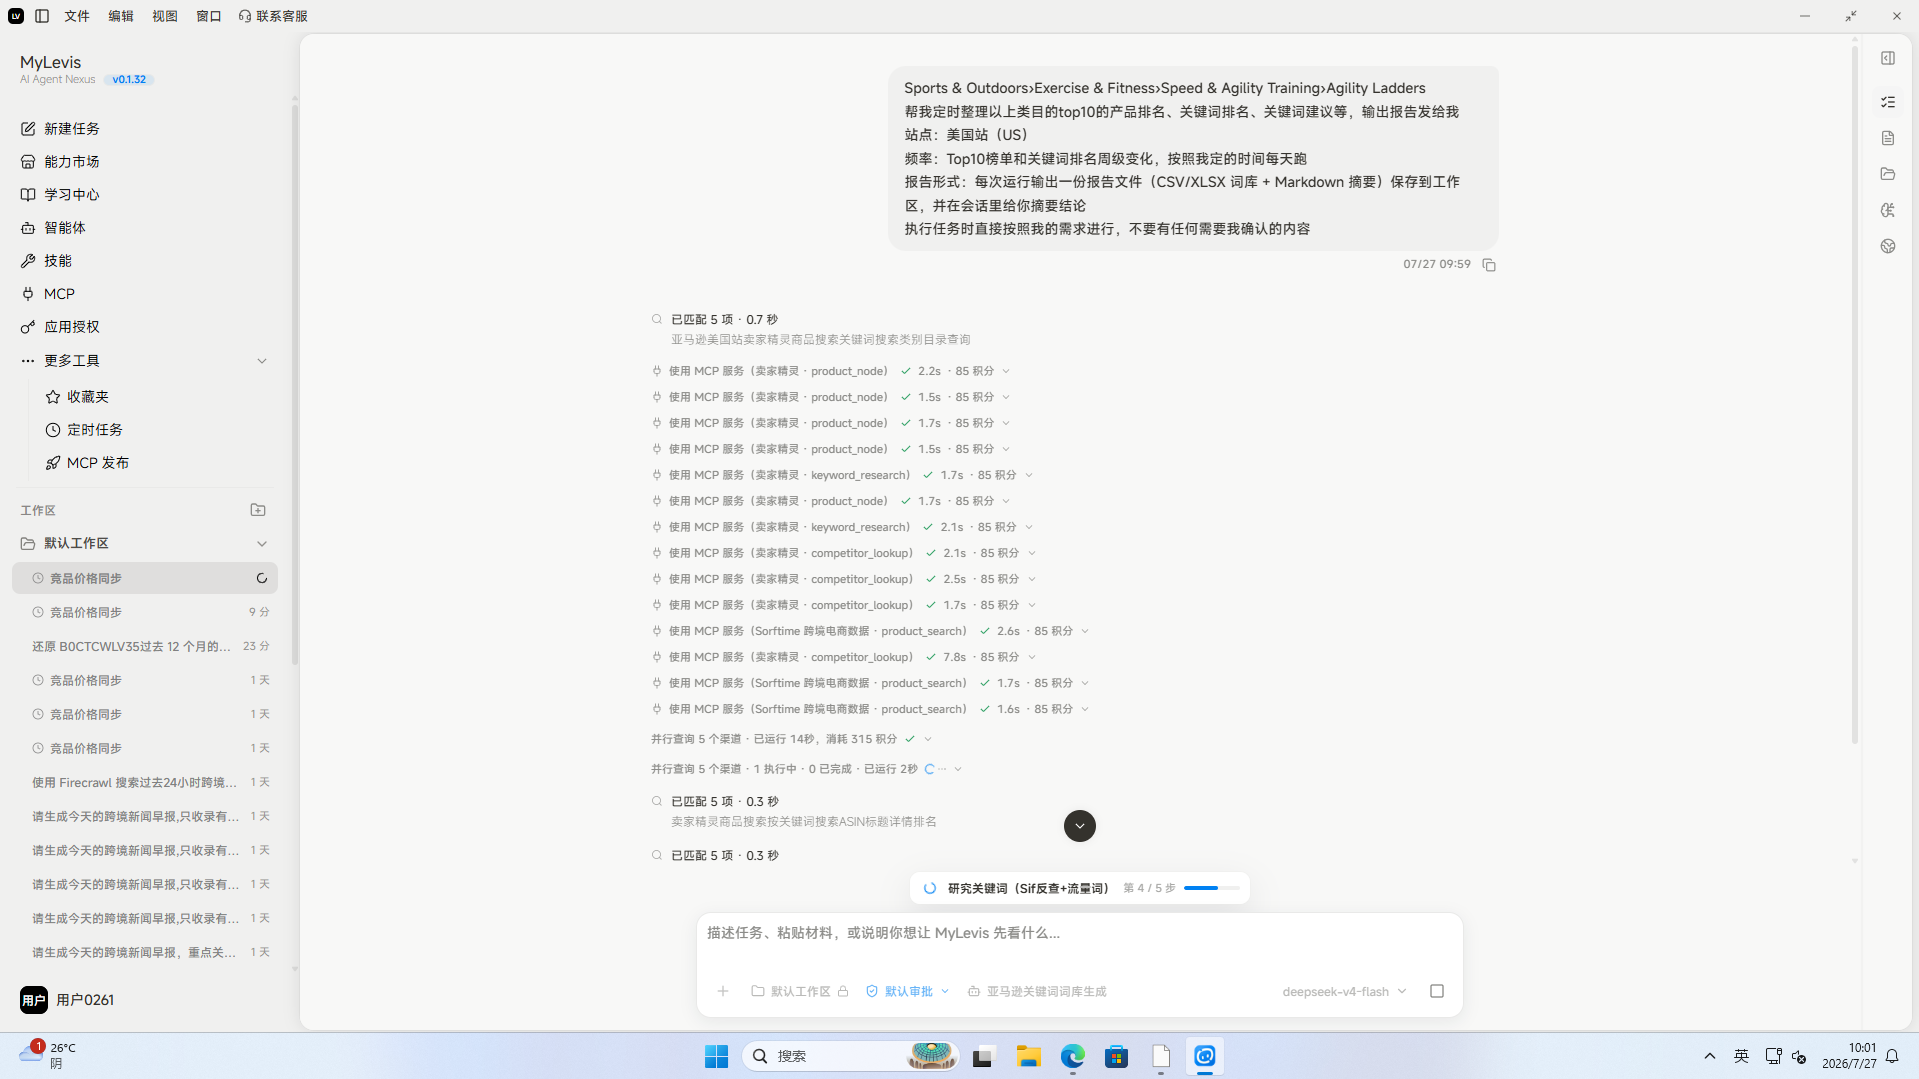Open File Explorer from the taskbar
Viewport: 1919px width, 1079px height.
point(1029,1056)
